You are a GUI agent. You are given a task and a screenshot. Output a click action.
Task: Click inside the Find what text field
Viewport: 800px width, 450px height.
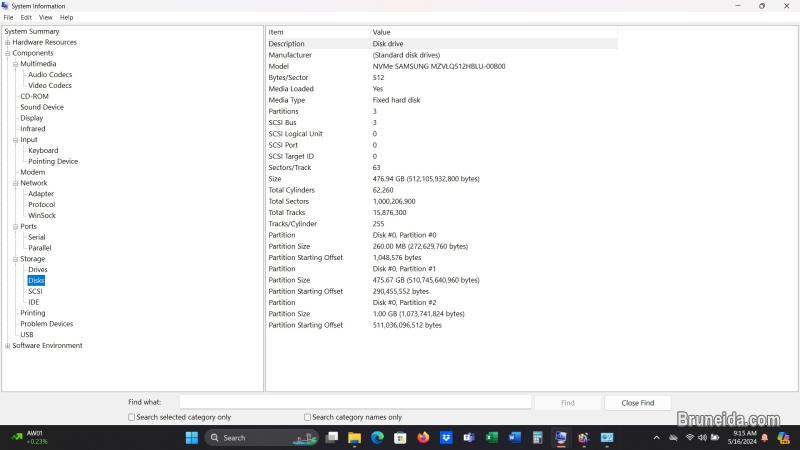click(x=355, y=402)
